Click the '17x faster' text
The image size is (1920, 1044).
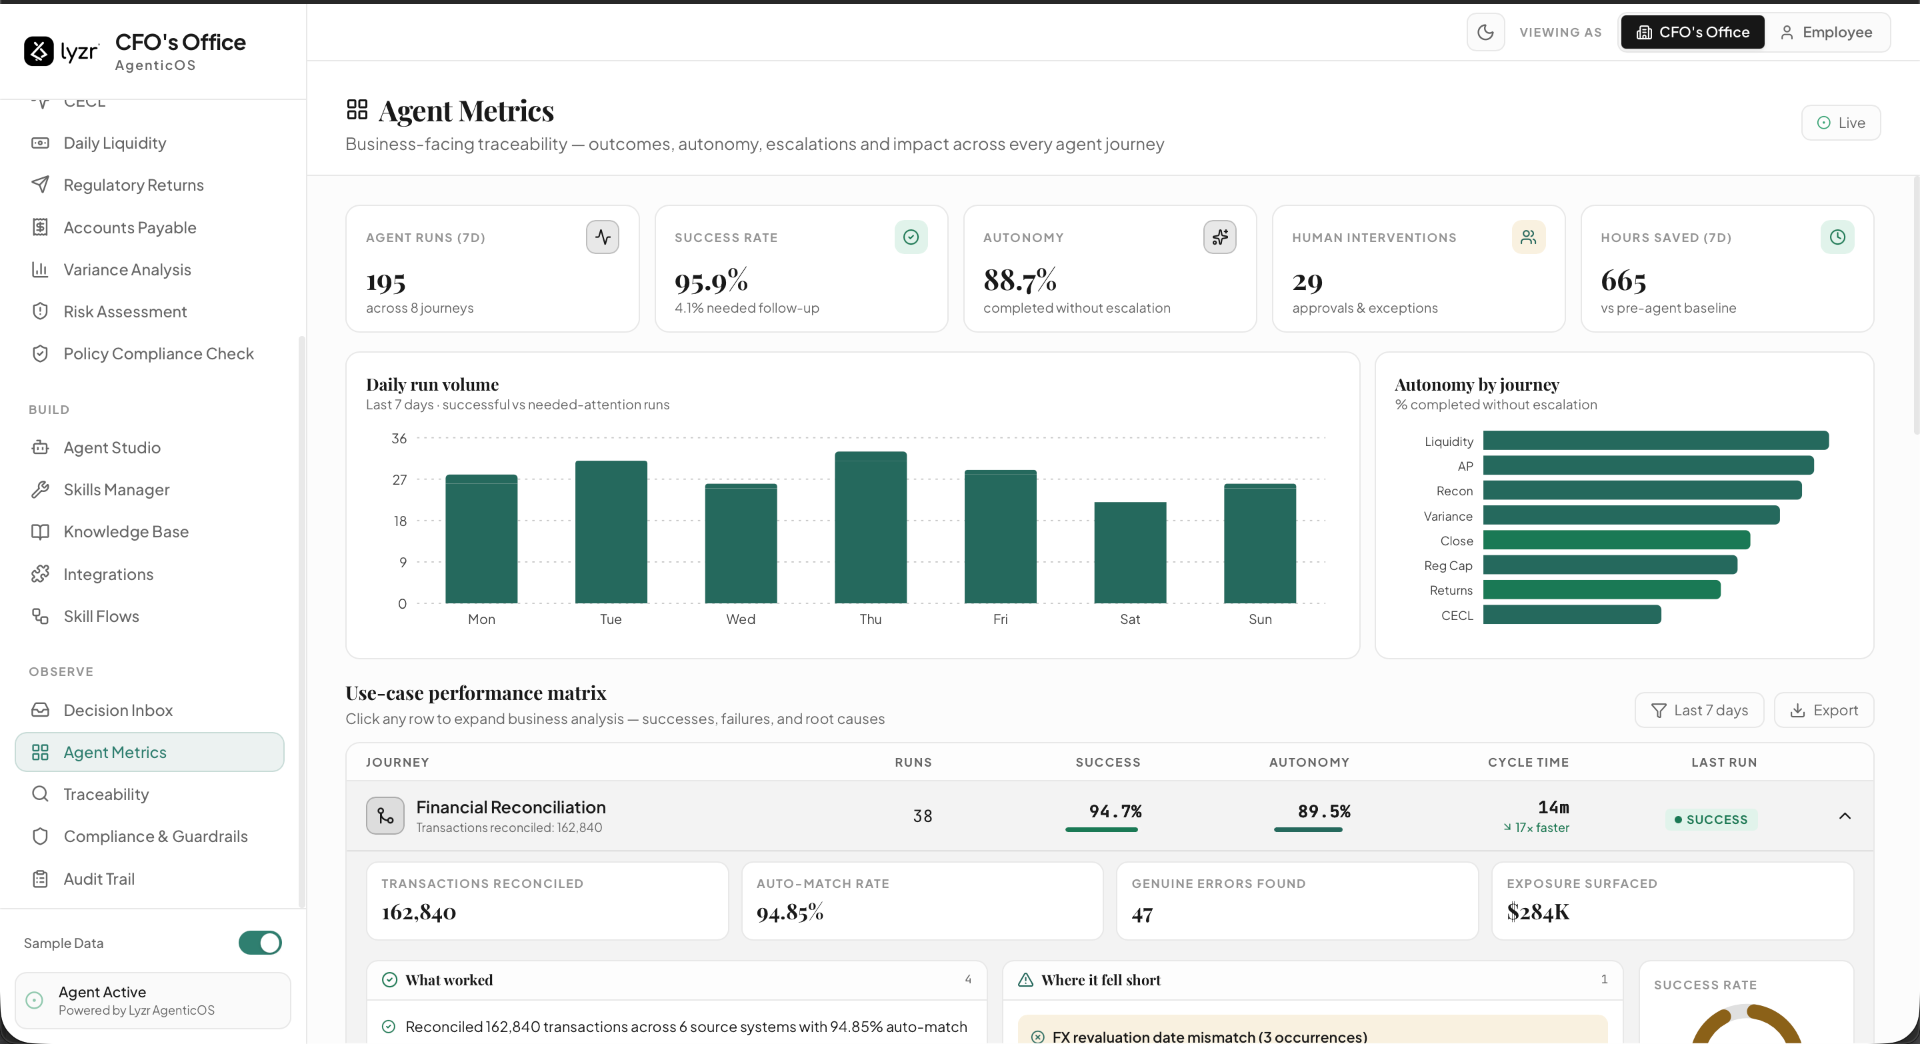(x=1541, y=828)
